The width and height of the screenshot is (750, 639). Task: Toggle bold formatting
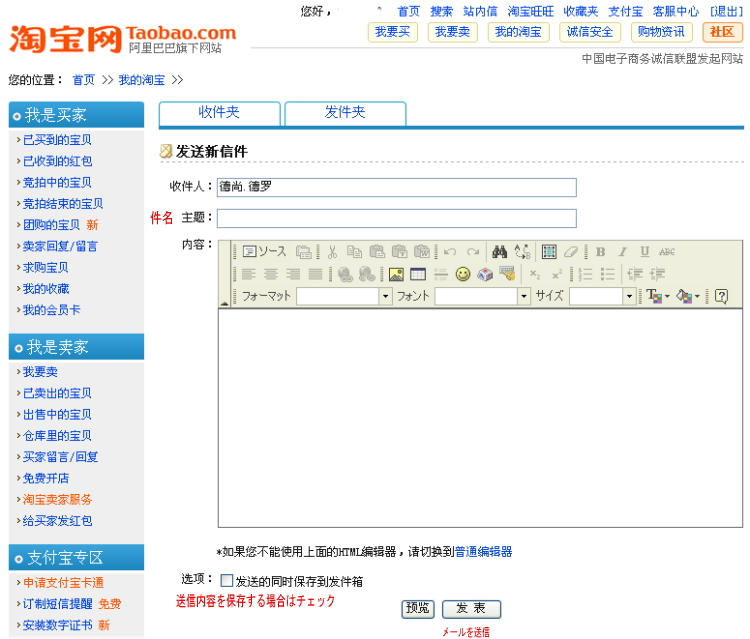tap(601, 252)
